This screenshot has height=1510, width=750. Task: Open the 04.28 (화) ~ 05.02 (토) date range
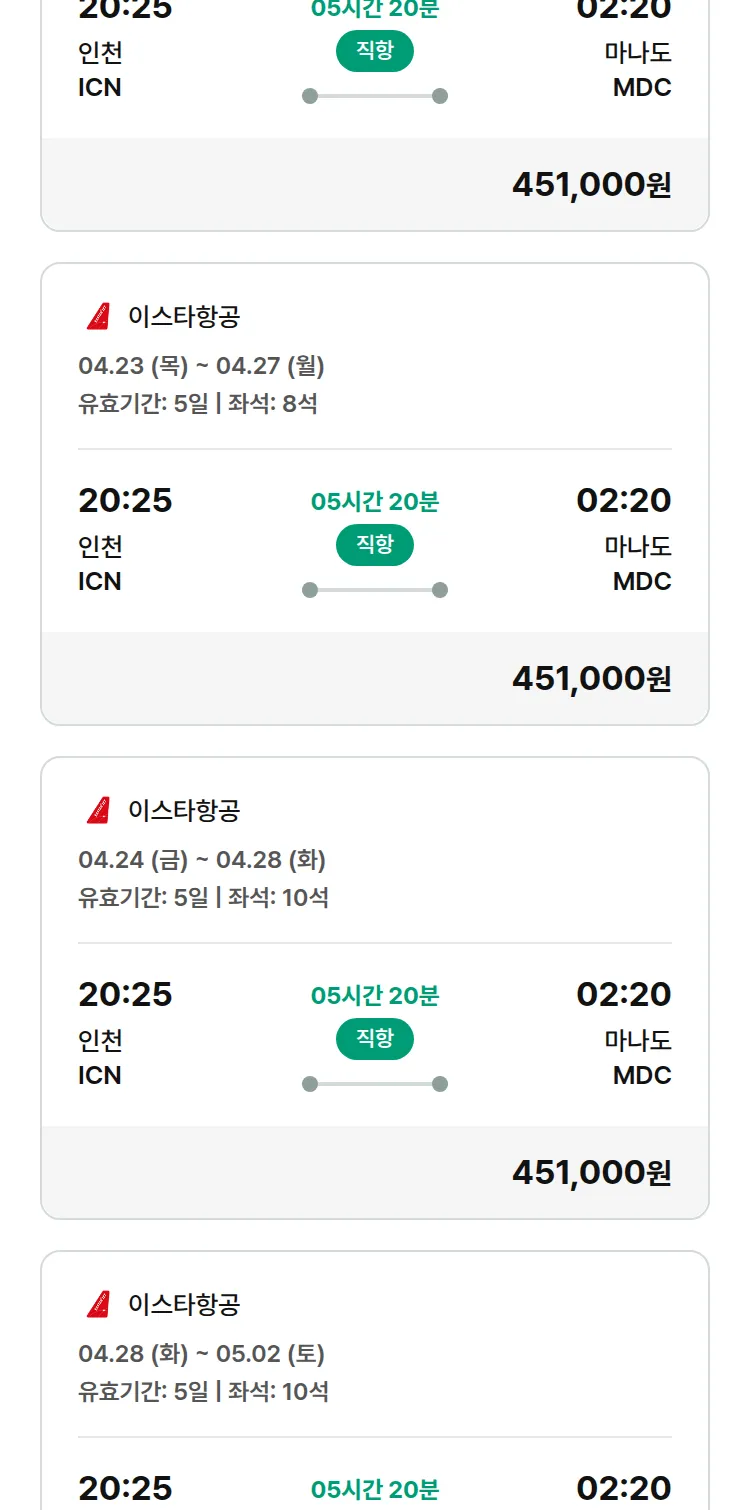(201, 1354)
